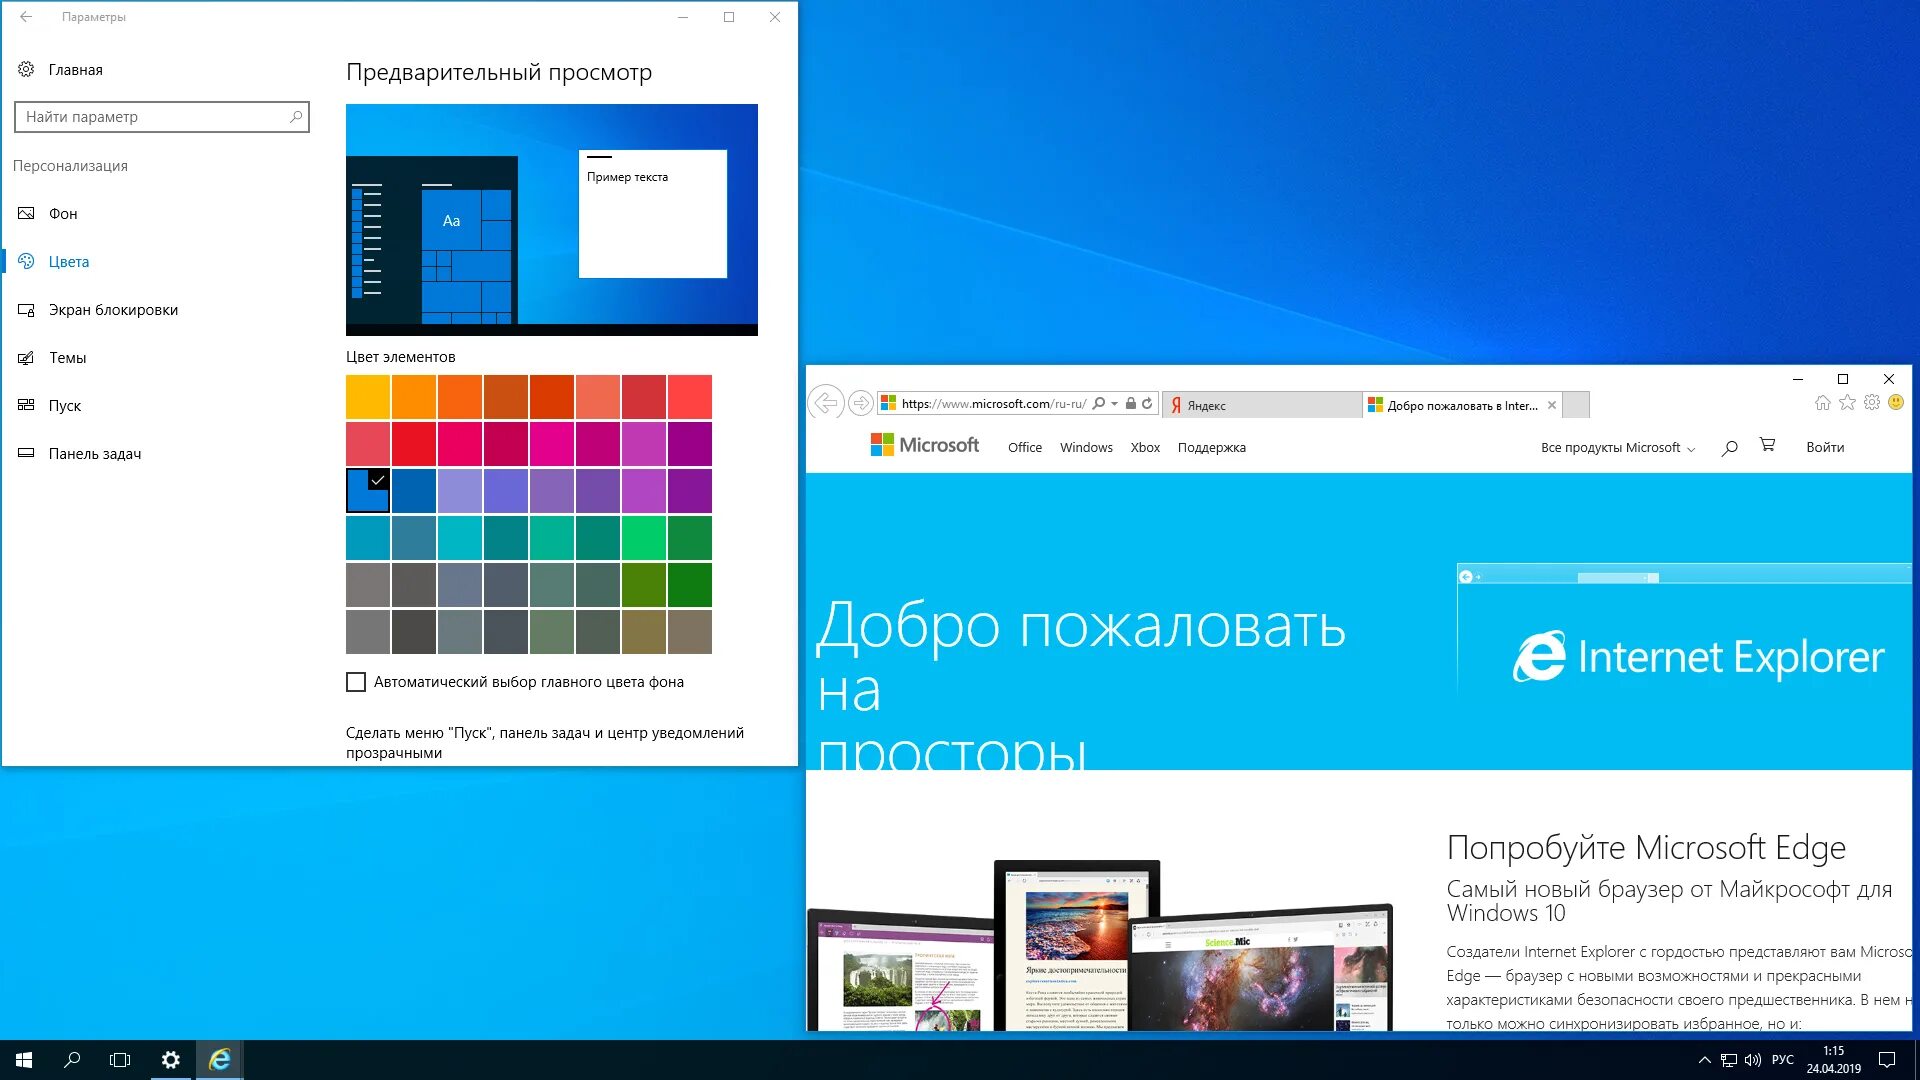1920x1080 pixels.
Task: Open Microsoft site shopping cart
Action: (1767, 446)
